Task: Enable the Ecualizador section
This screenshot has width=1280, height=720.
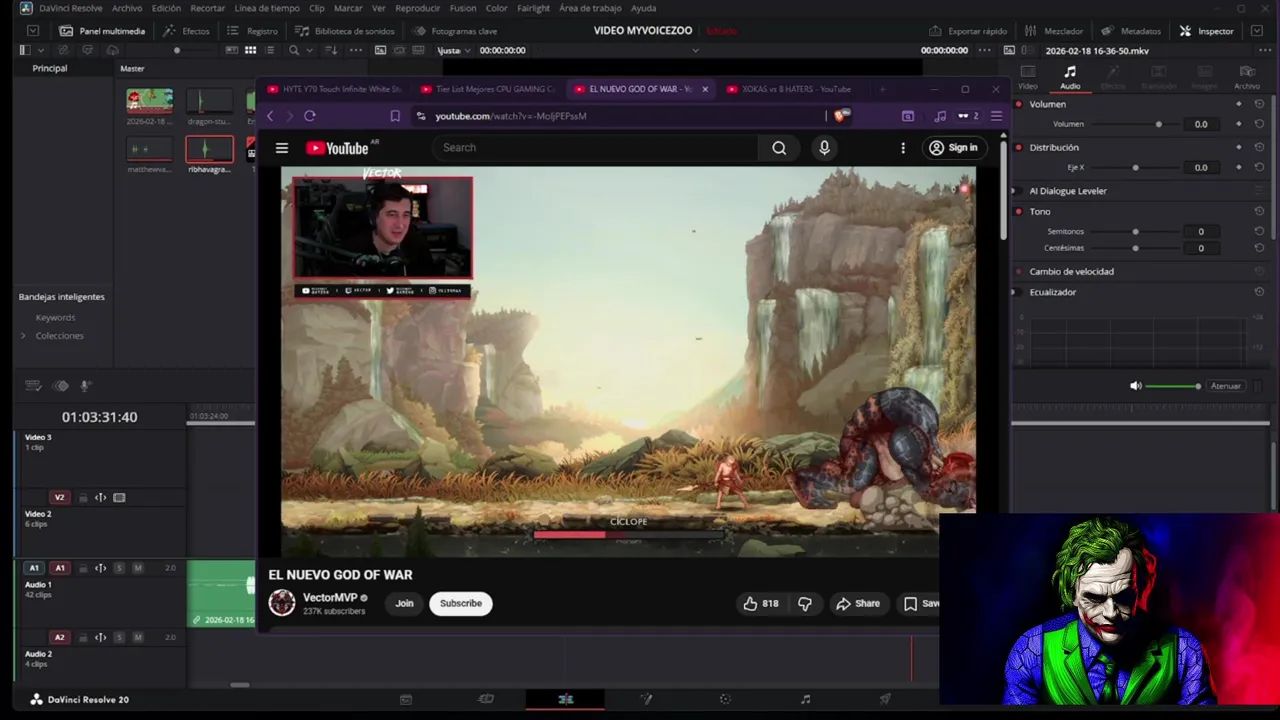Action: tap(1019, 292)
